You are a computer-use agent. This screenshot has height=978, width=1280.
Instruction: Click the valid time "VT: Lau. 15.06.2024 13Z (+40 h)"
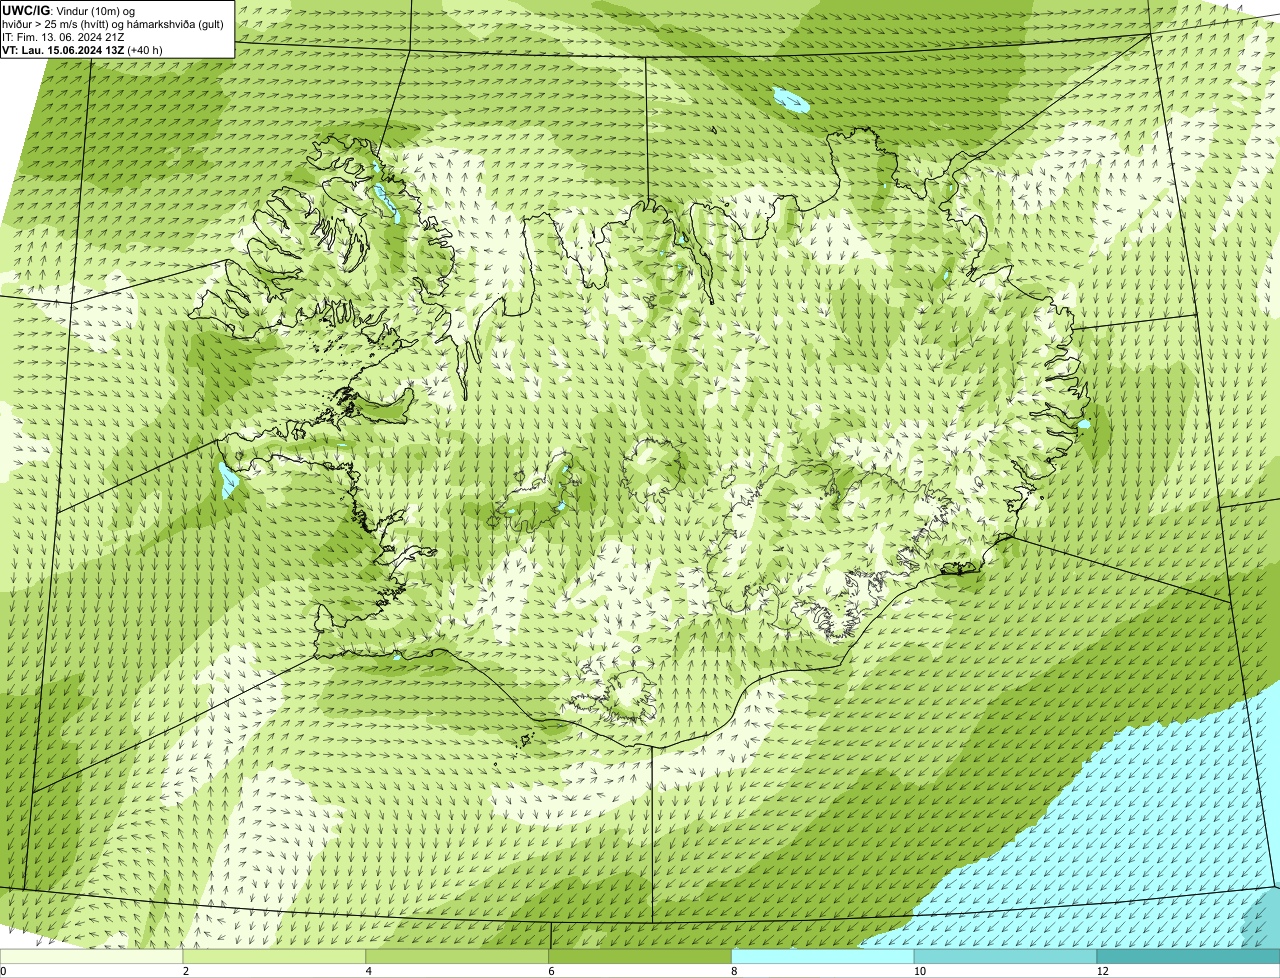(x=83, y=49)
